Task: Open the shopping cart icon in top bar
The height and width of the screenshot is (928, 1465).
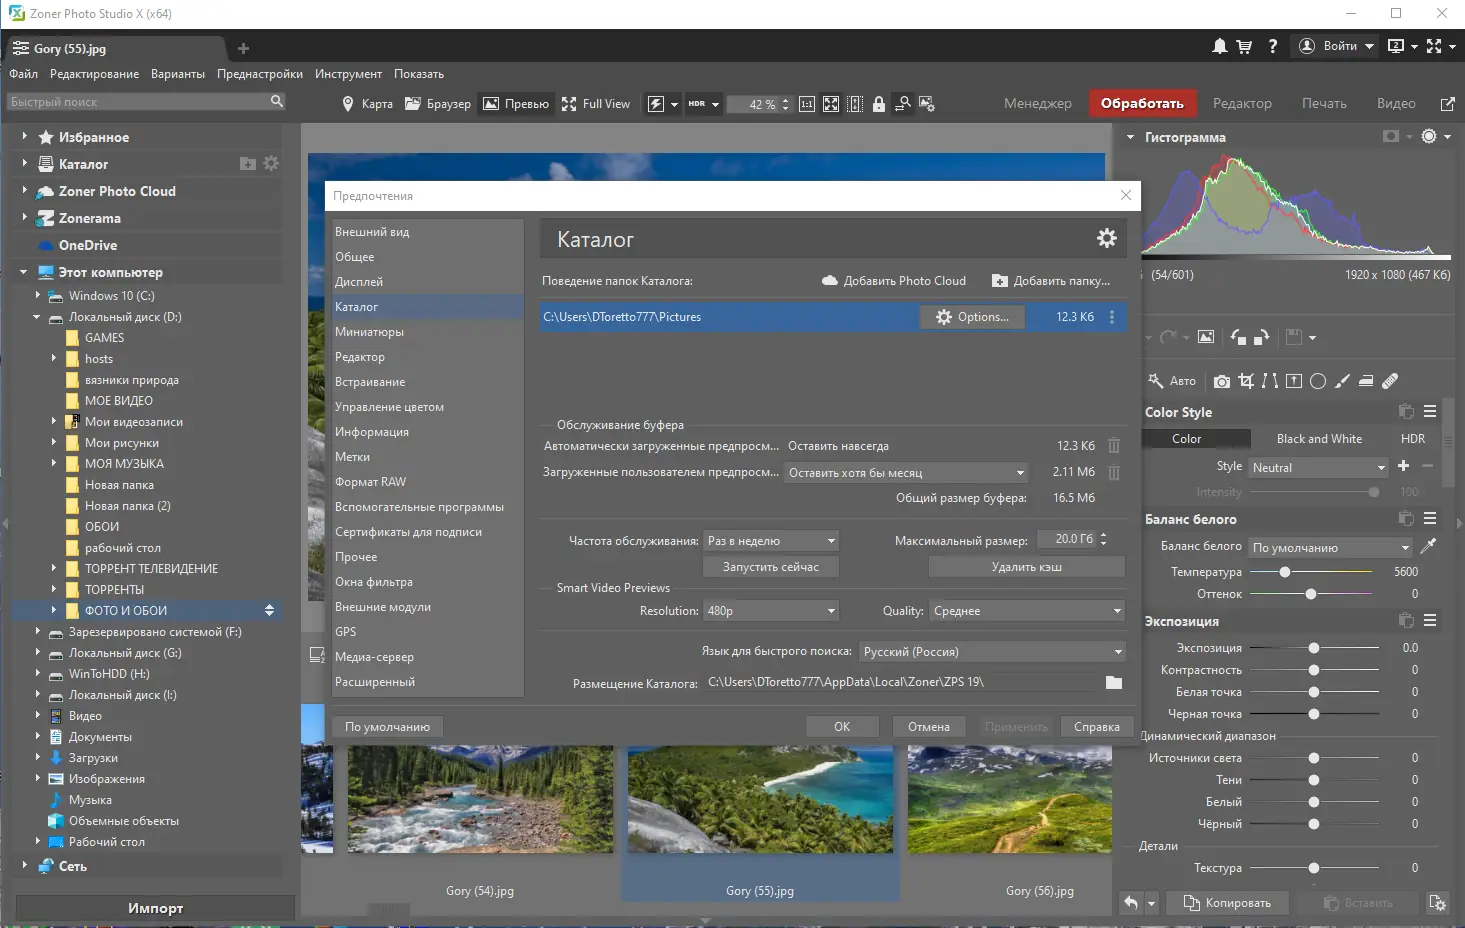Action: point(1244,46)
